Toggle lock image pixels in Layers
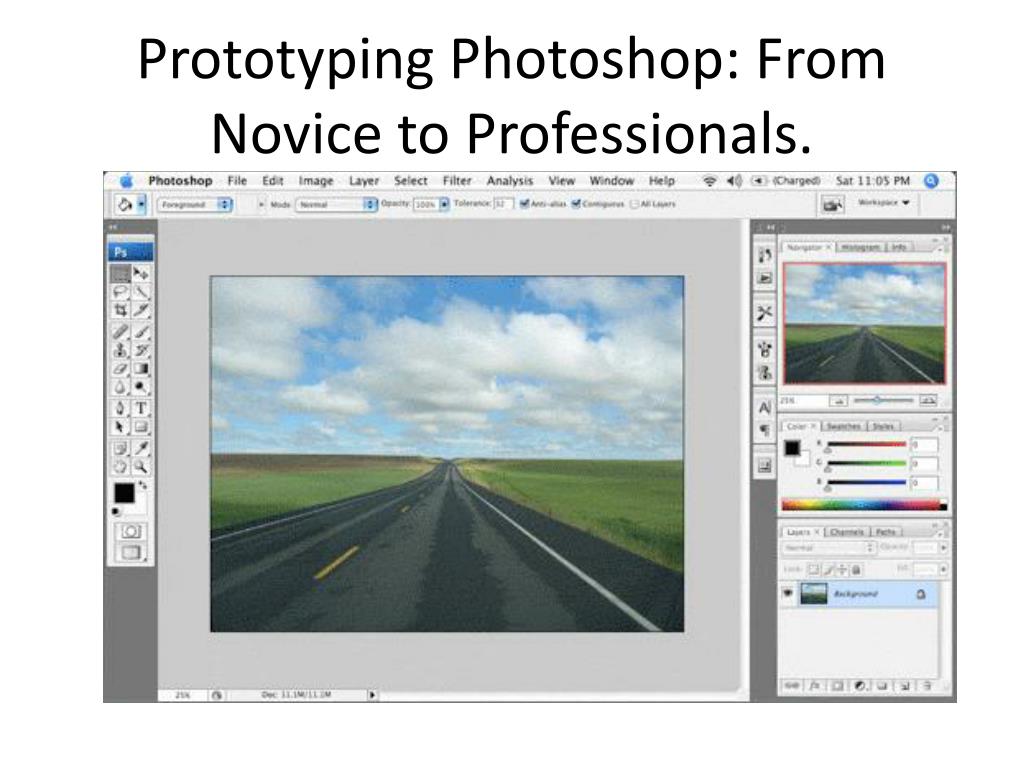The height and width of the screenshot is (768, 1024). pos(828,569)
